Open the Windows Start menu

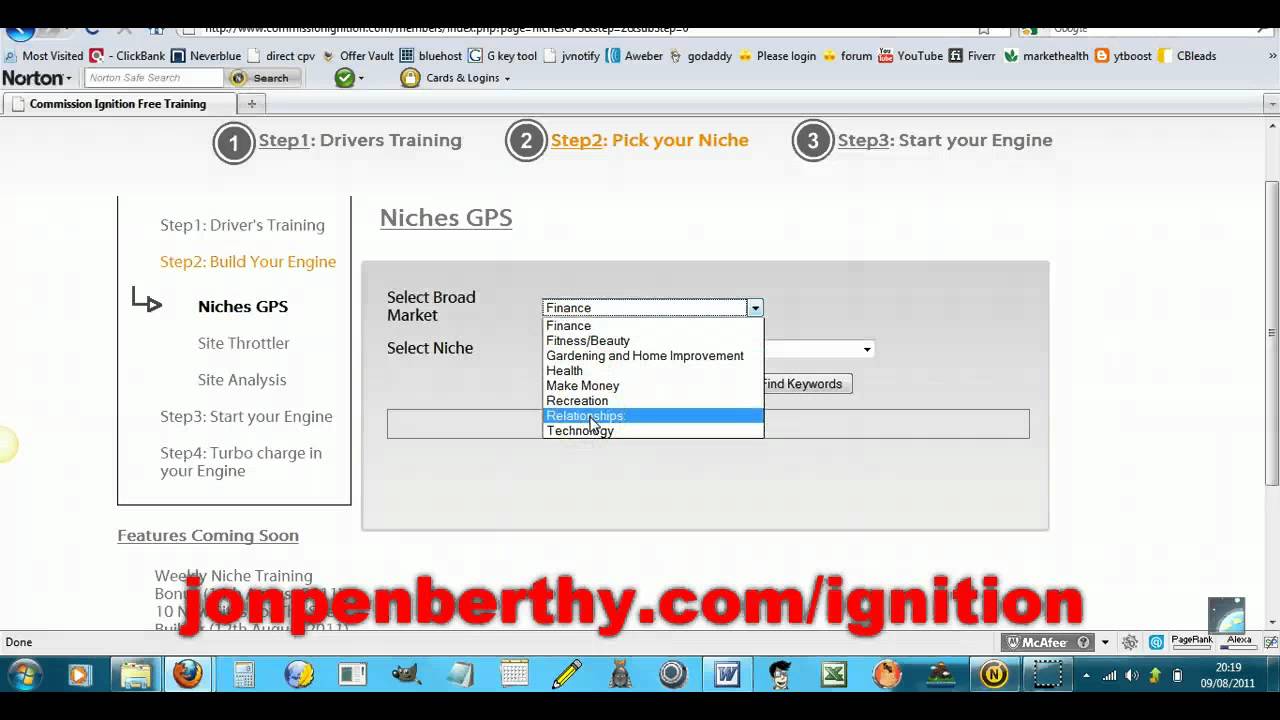[x=22, y=675]
